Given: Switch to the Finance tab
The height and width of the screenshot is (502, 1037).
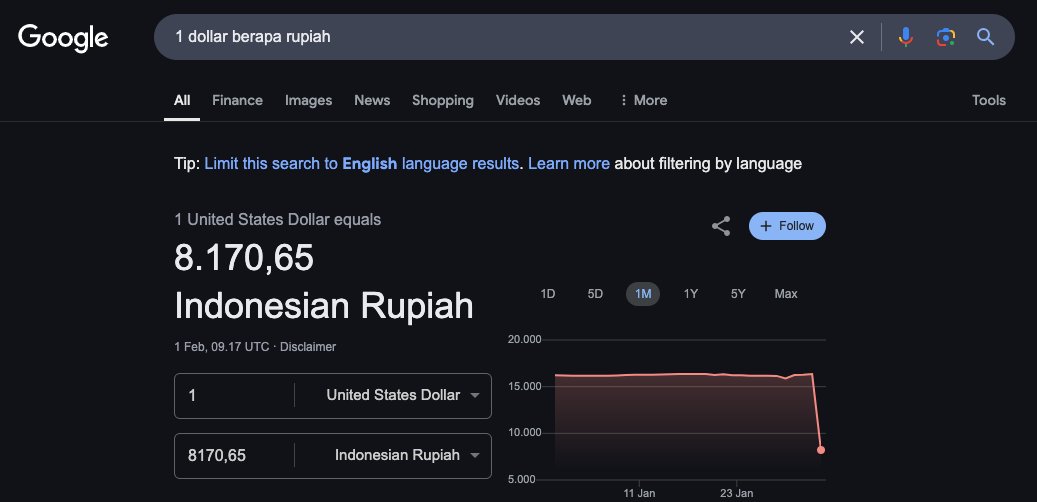Looking at the screenshot, I should tap(237, 101).
